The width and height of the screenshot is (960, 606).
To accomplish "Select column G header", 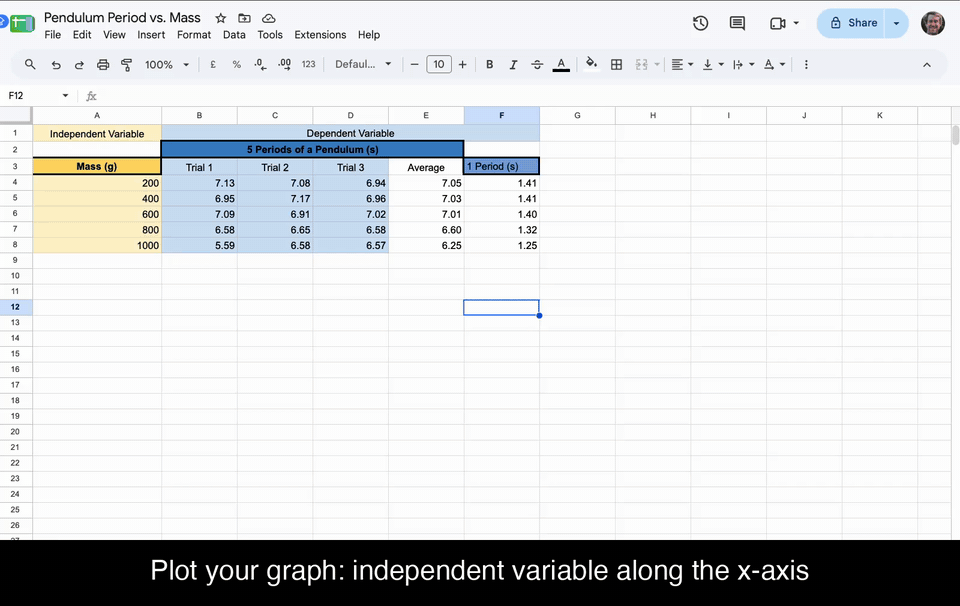I will point(577,115).
